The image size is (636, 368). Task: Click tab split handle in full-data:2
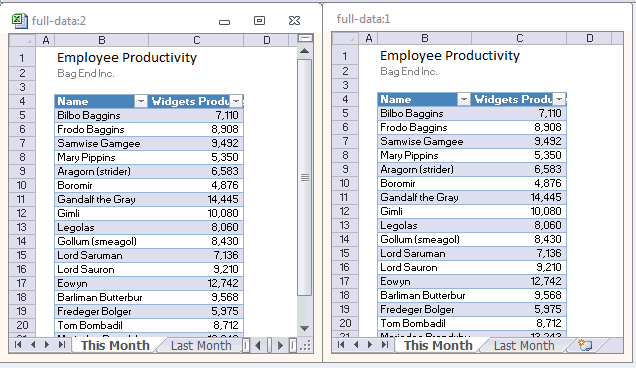(x=246, y=345)
